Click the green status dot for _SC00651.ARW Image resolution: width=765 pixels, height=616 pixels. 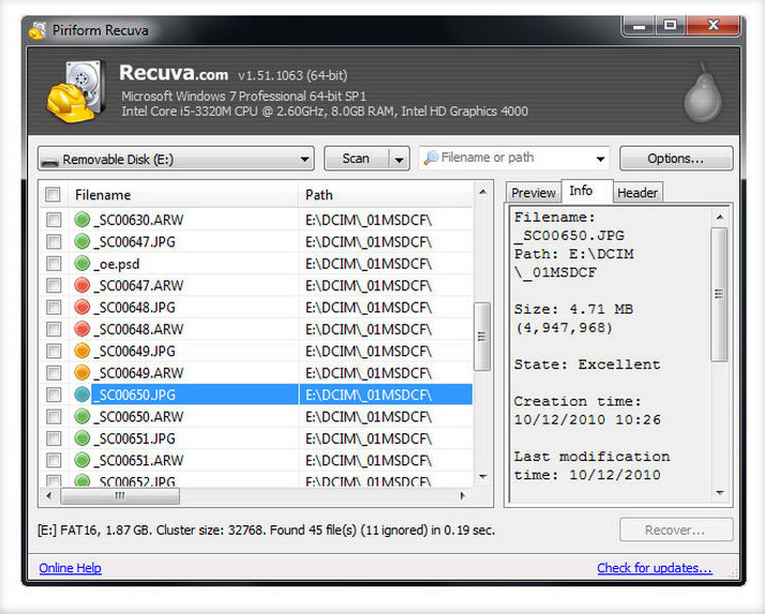82,460
